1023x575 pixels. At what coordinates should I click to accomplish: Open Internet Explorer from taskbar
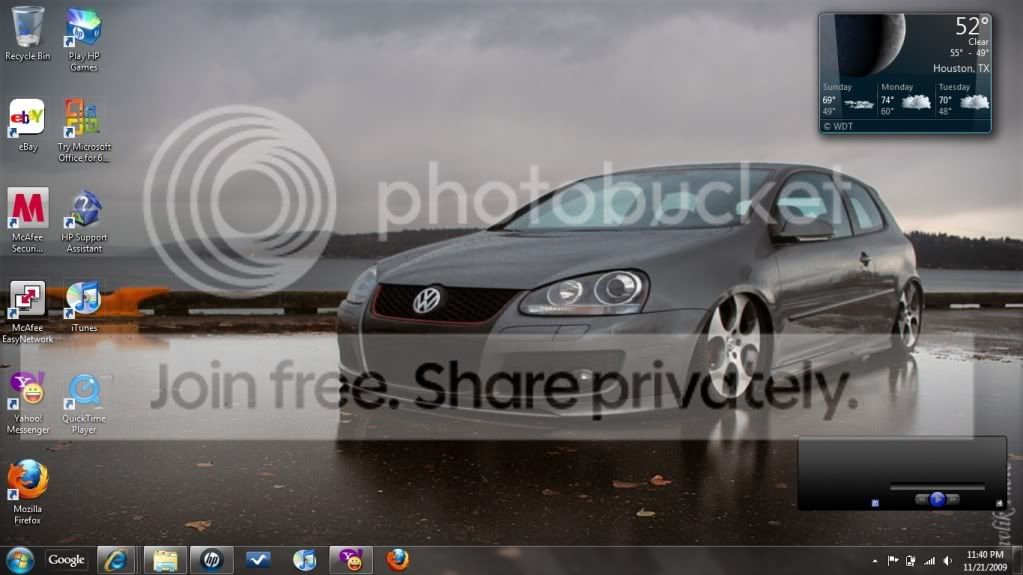(116, 560)
